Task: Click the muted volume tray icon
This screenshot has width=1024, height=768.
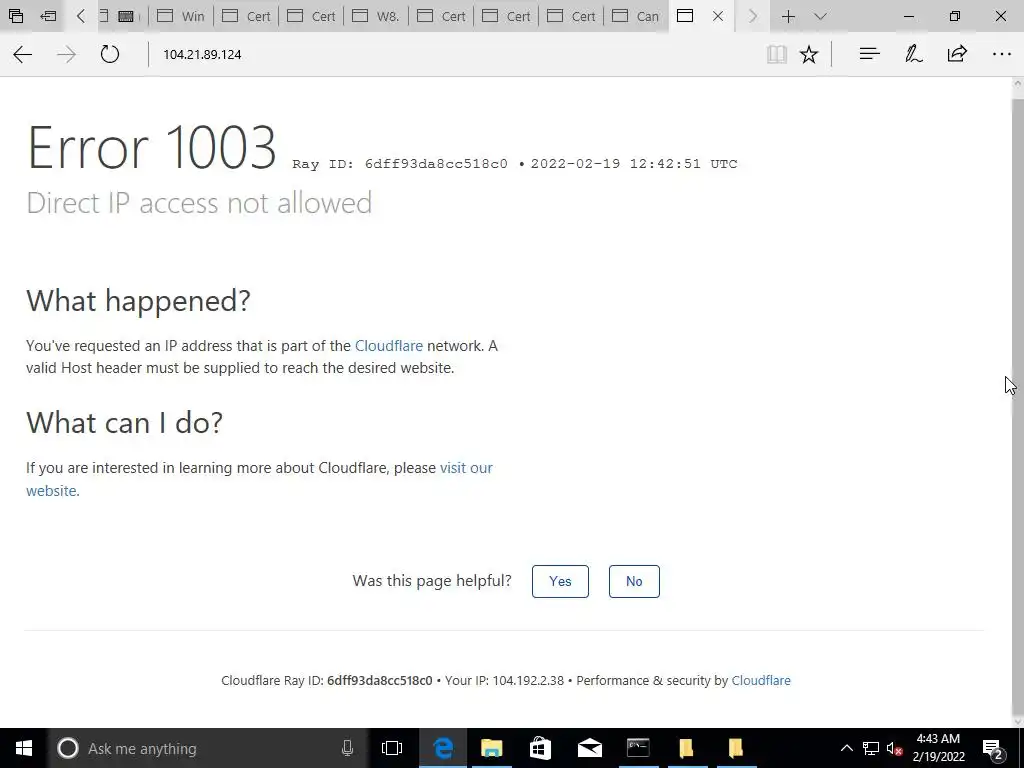Action: coord(895,748)
